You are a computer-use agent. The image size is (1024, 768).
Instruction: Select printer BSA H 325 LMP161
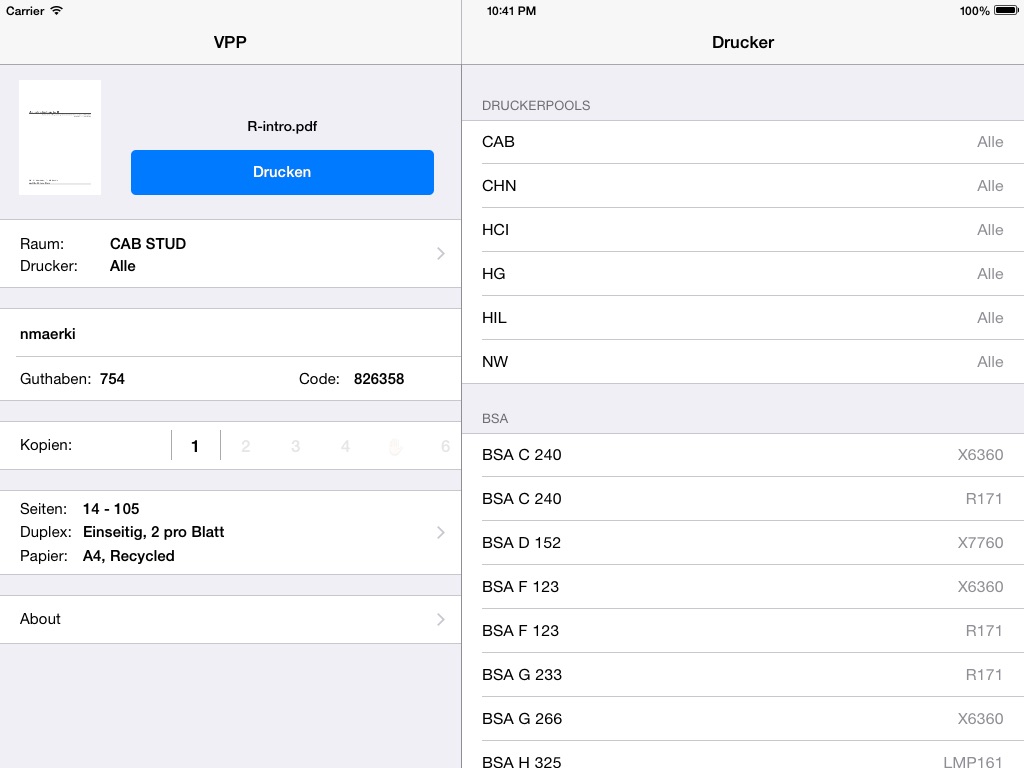(x=743, y=755)
